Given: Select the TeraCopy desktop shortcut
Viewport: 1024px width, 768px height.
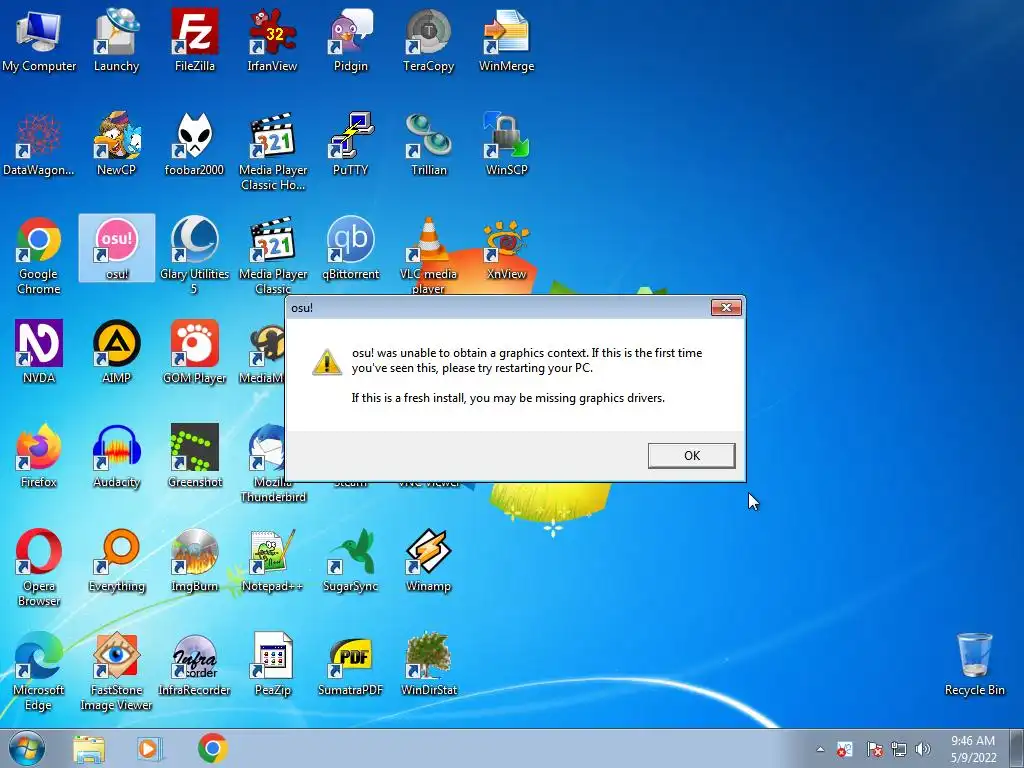Looking at the screenshot, I should pos(428,40).
